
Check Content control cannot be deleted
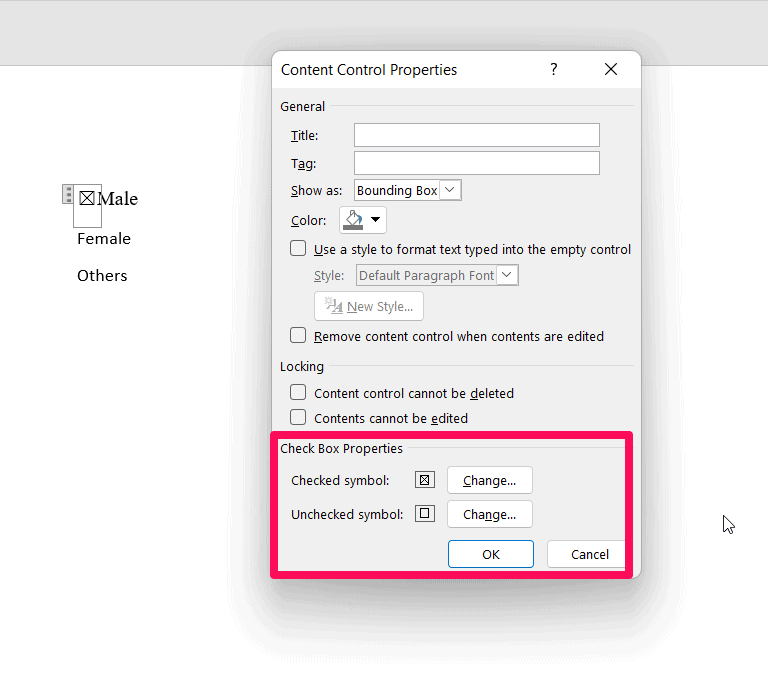298,393
